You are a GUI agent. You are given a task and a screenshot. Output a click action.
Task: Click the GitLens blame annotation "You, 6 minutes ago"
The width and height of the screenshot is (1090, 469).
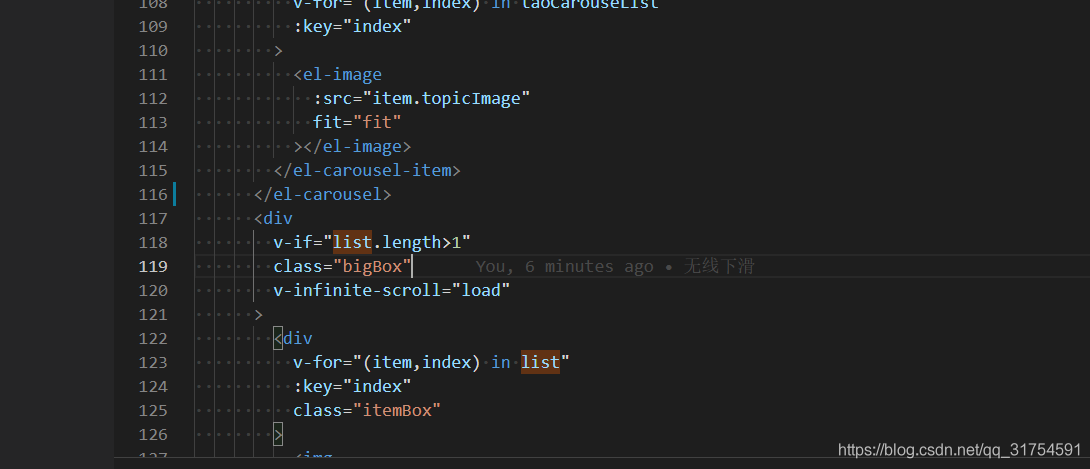[x=564, y=266]
